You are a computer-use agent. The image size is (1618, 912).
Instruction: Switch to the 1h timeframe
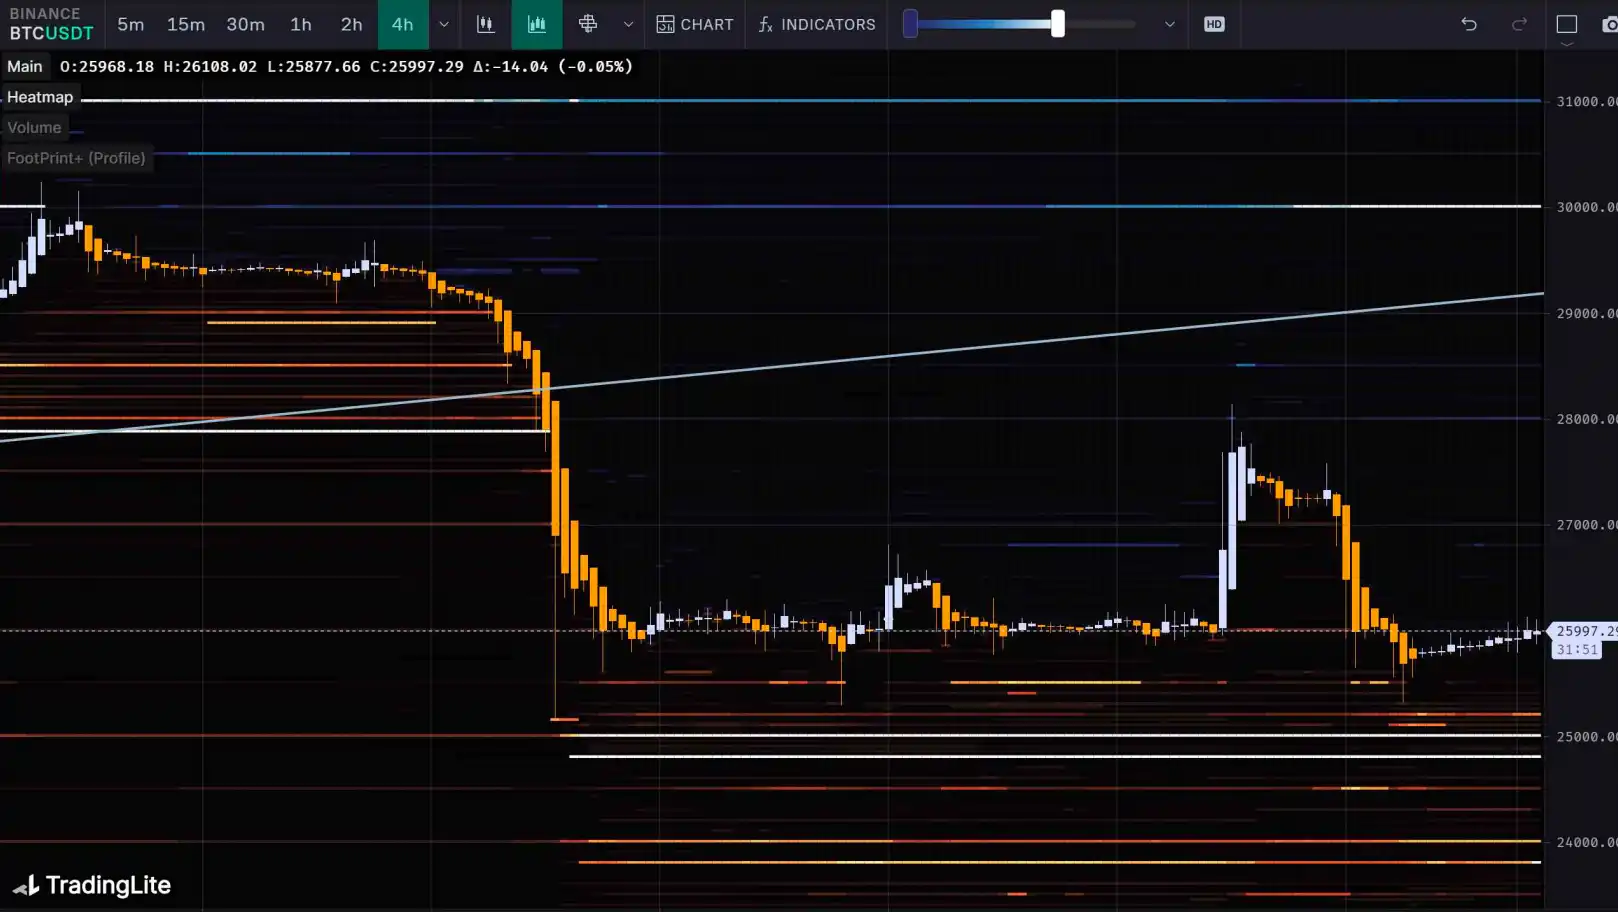(x=301, y=24)
